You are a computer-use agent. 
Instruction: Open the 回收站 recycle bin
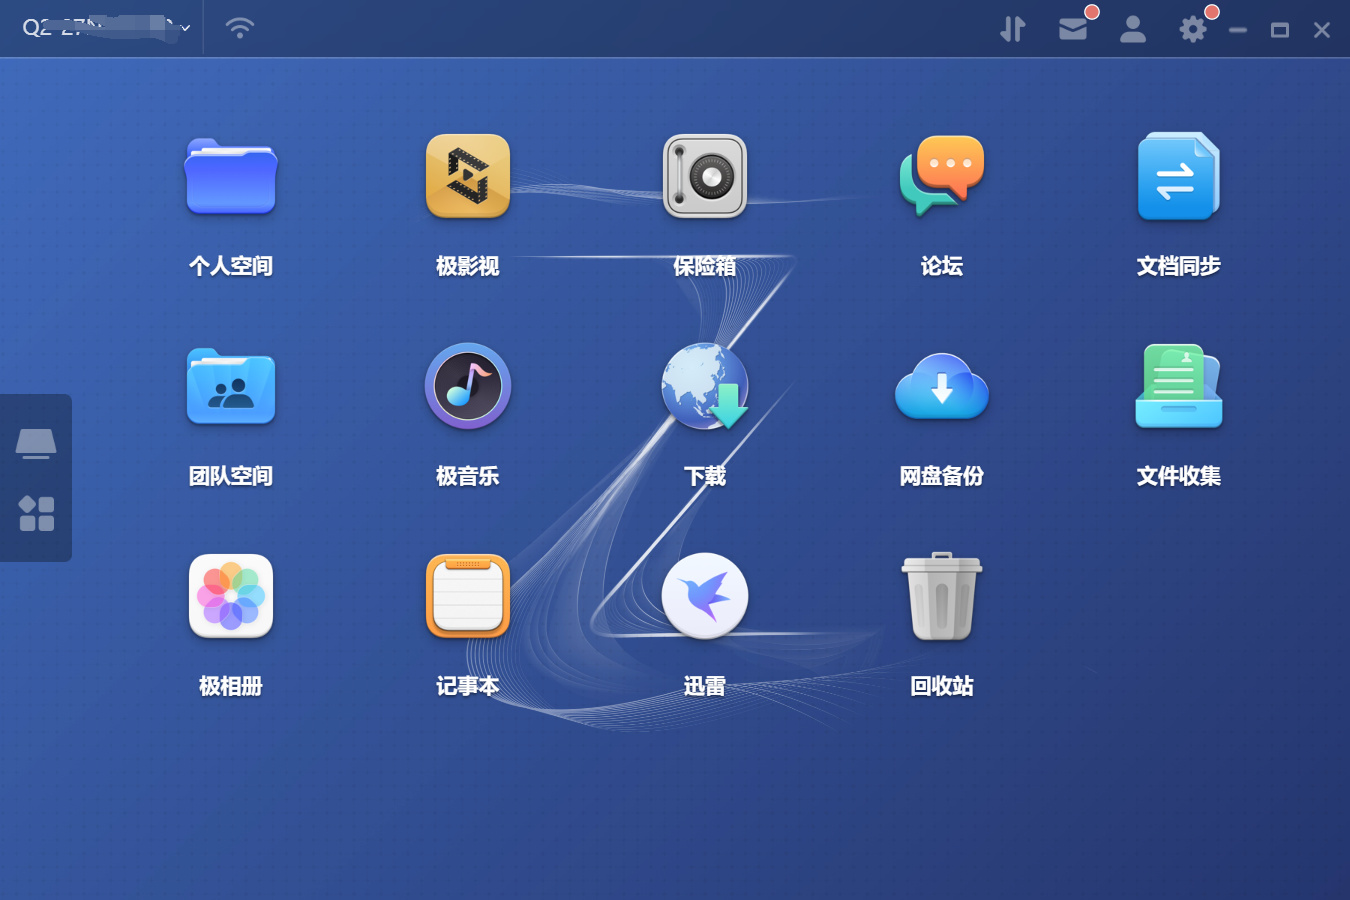point(942,597)
